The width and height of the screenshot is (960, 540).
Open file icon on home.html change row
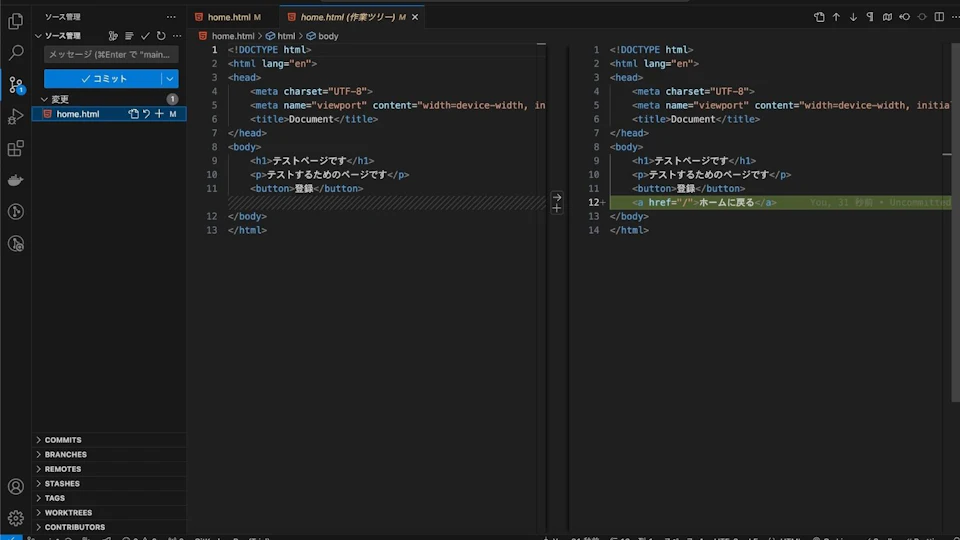click(133, 114)
